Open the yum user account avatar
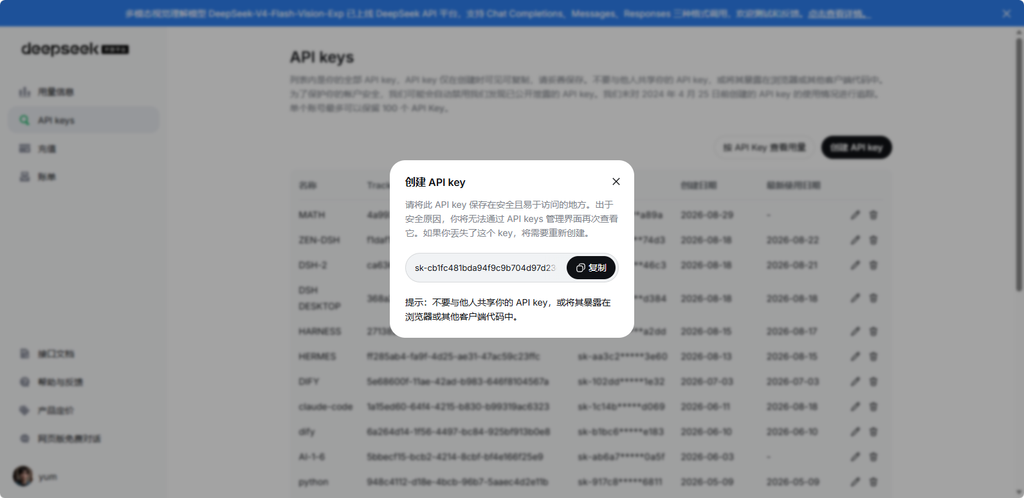Viewport: 1024px width, 498px height. (23, 476)
